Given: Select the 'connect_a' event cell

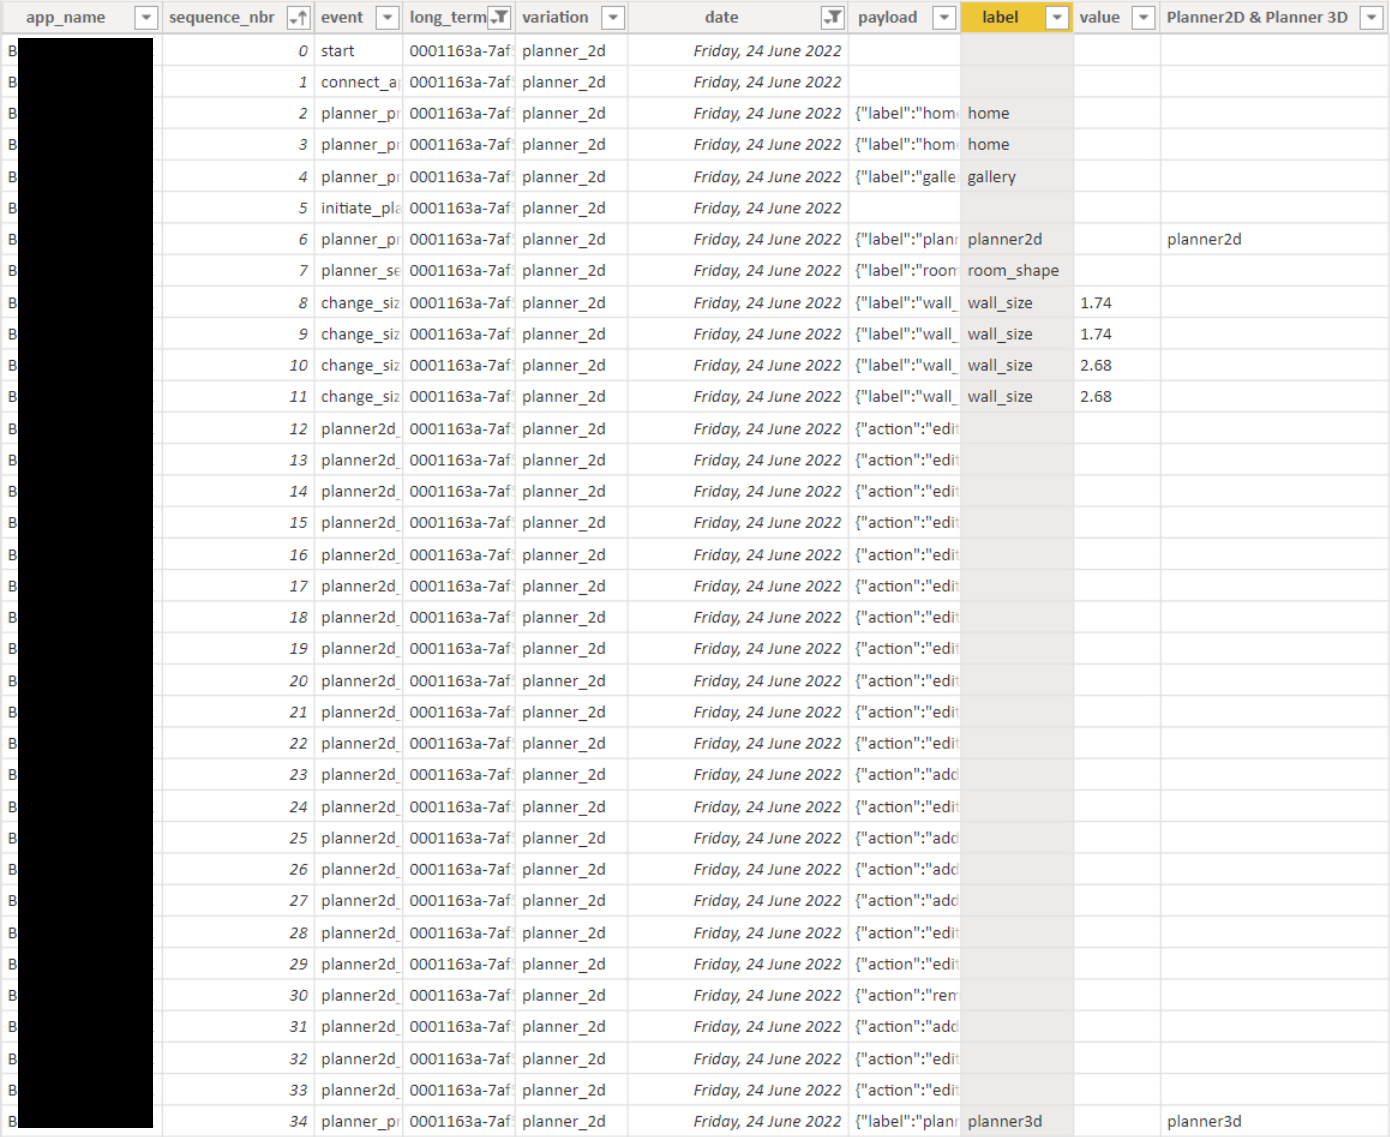Looking at the screenshot, I should pos(359,82).
